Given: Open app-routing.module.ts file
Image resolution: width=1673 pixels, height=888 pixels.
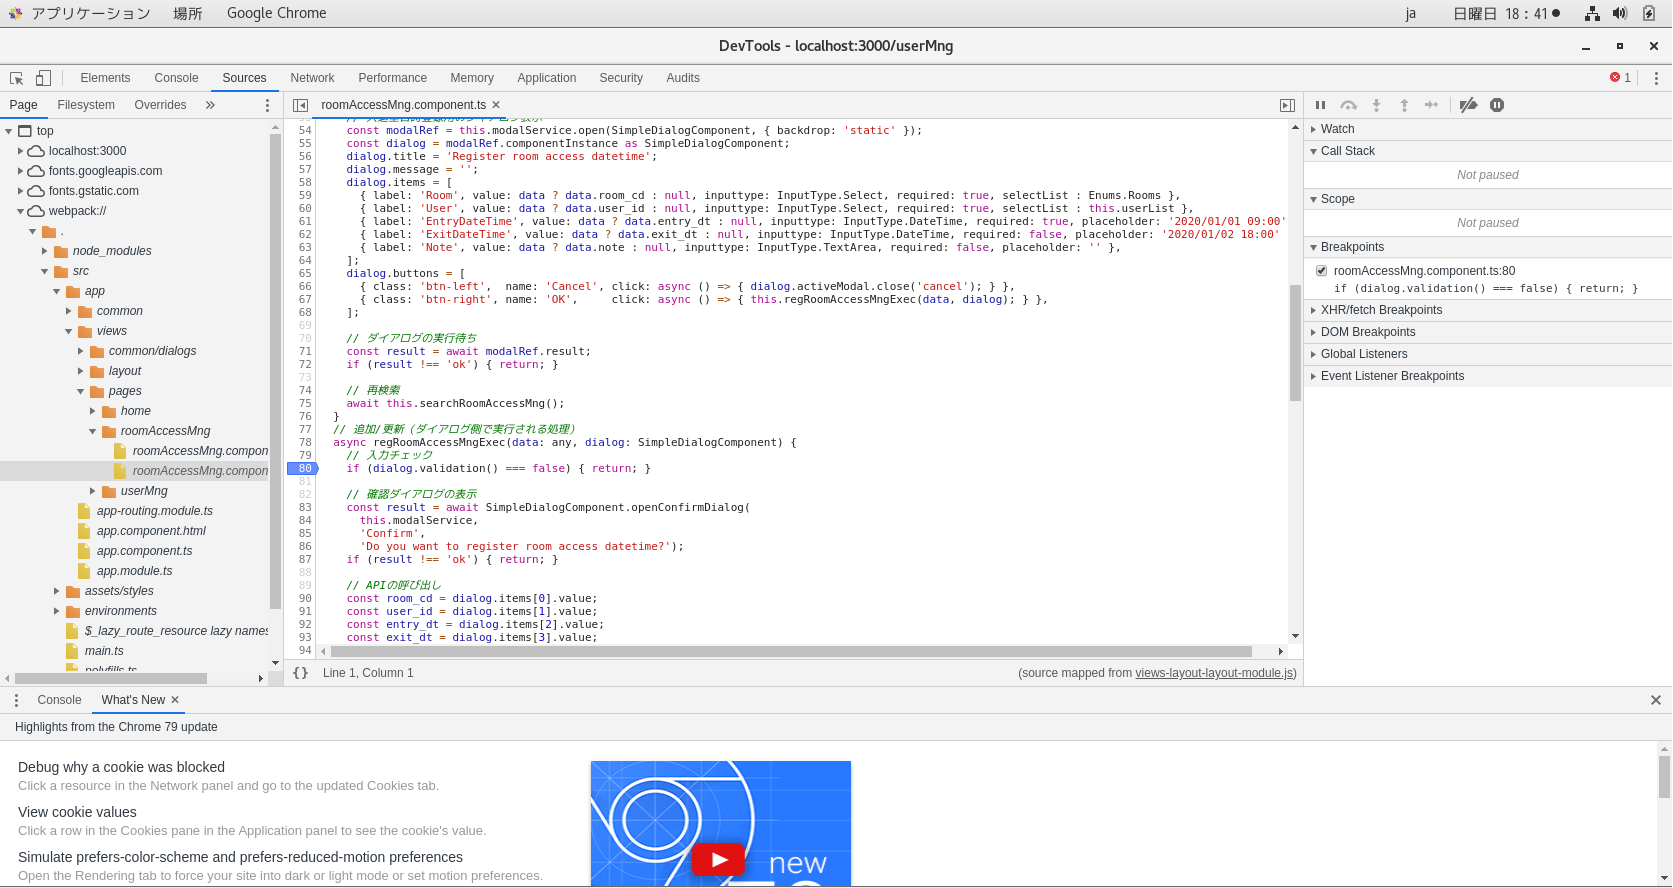Looking at the screenshot, I should tap(154, 511).
